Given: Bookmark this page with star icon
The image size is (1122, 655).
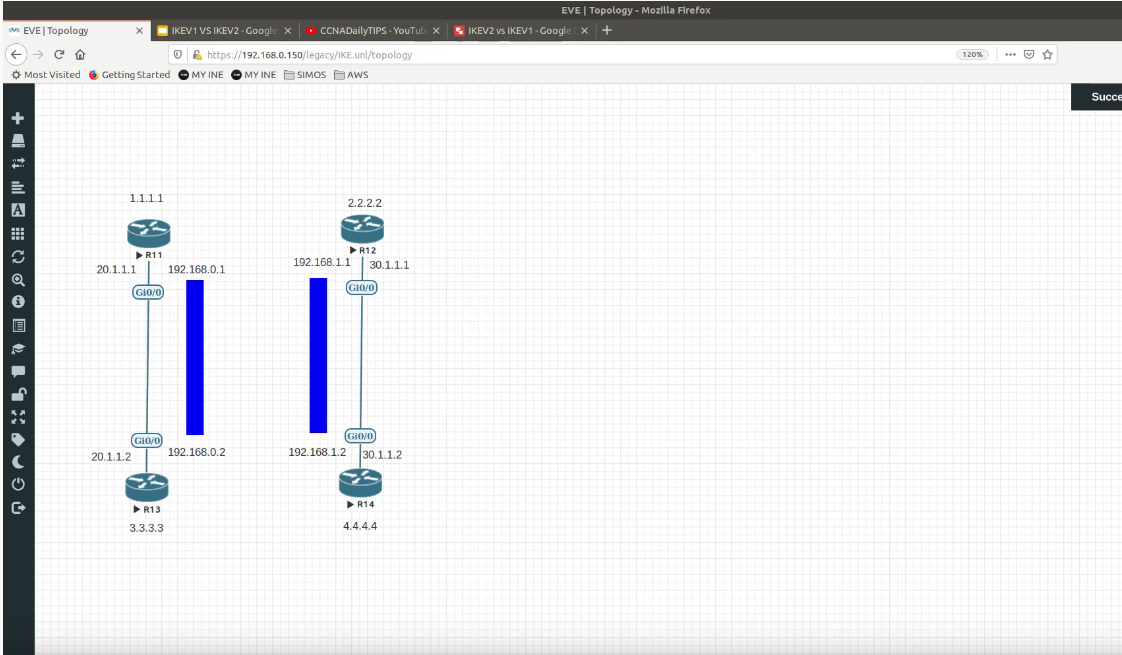Looking at the screenshot, I should (x=1048, y=54).
